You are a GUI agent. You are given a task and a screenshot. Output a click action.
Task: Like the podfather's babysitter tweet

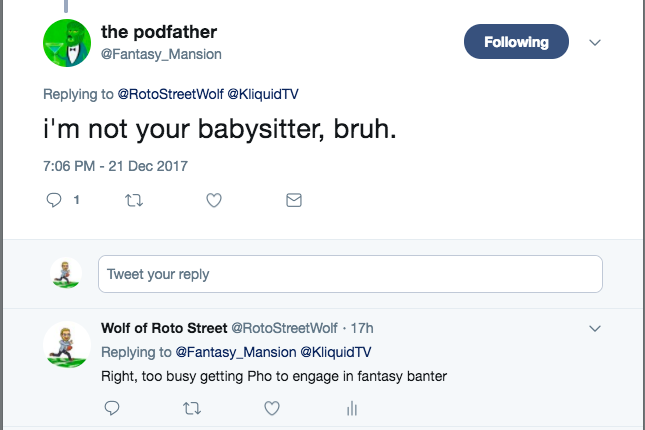click(213, 200)
